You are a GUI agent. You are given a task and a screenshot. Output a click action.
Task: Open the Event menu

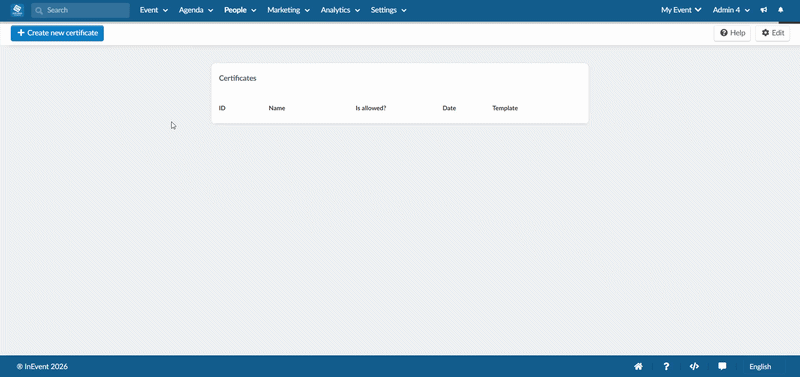154,10
